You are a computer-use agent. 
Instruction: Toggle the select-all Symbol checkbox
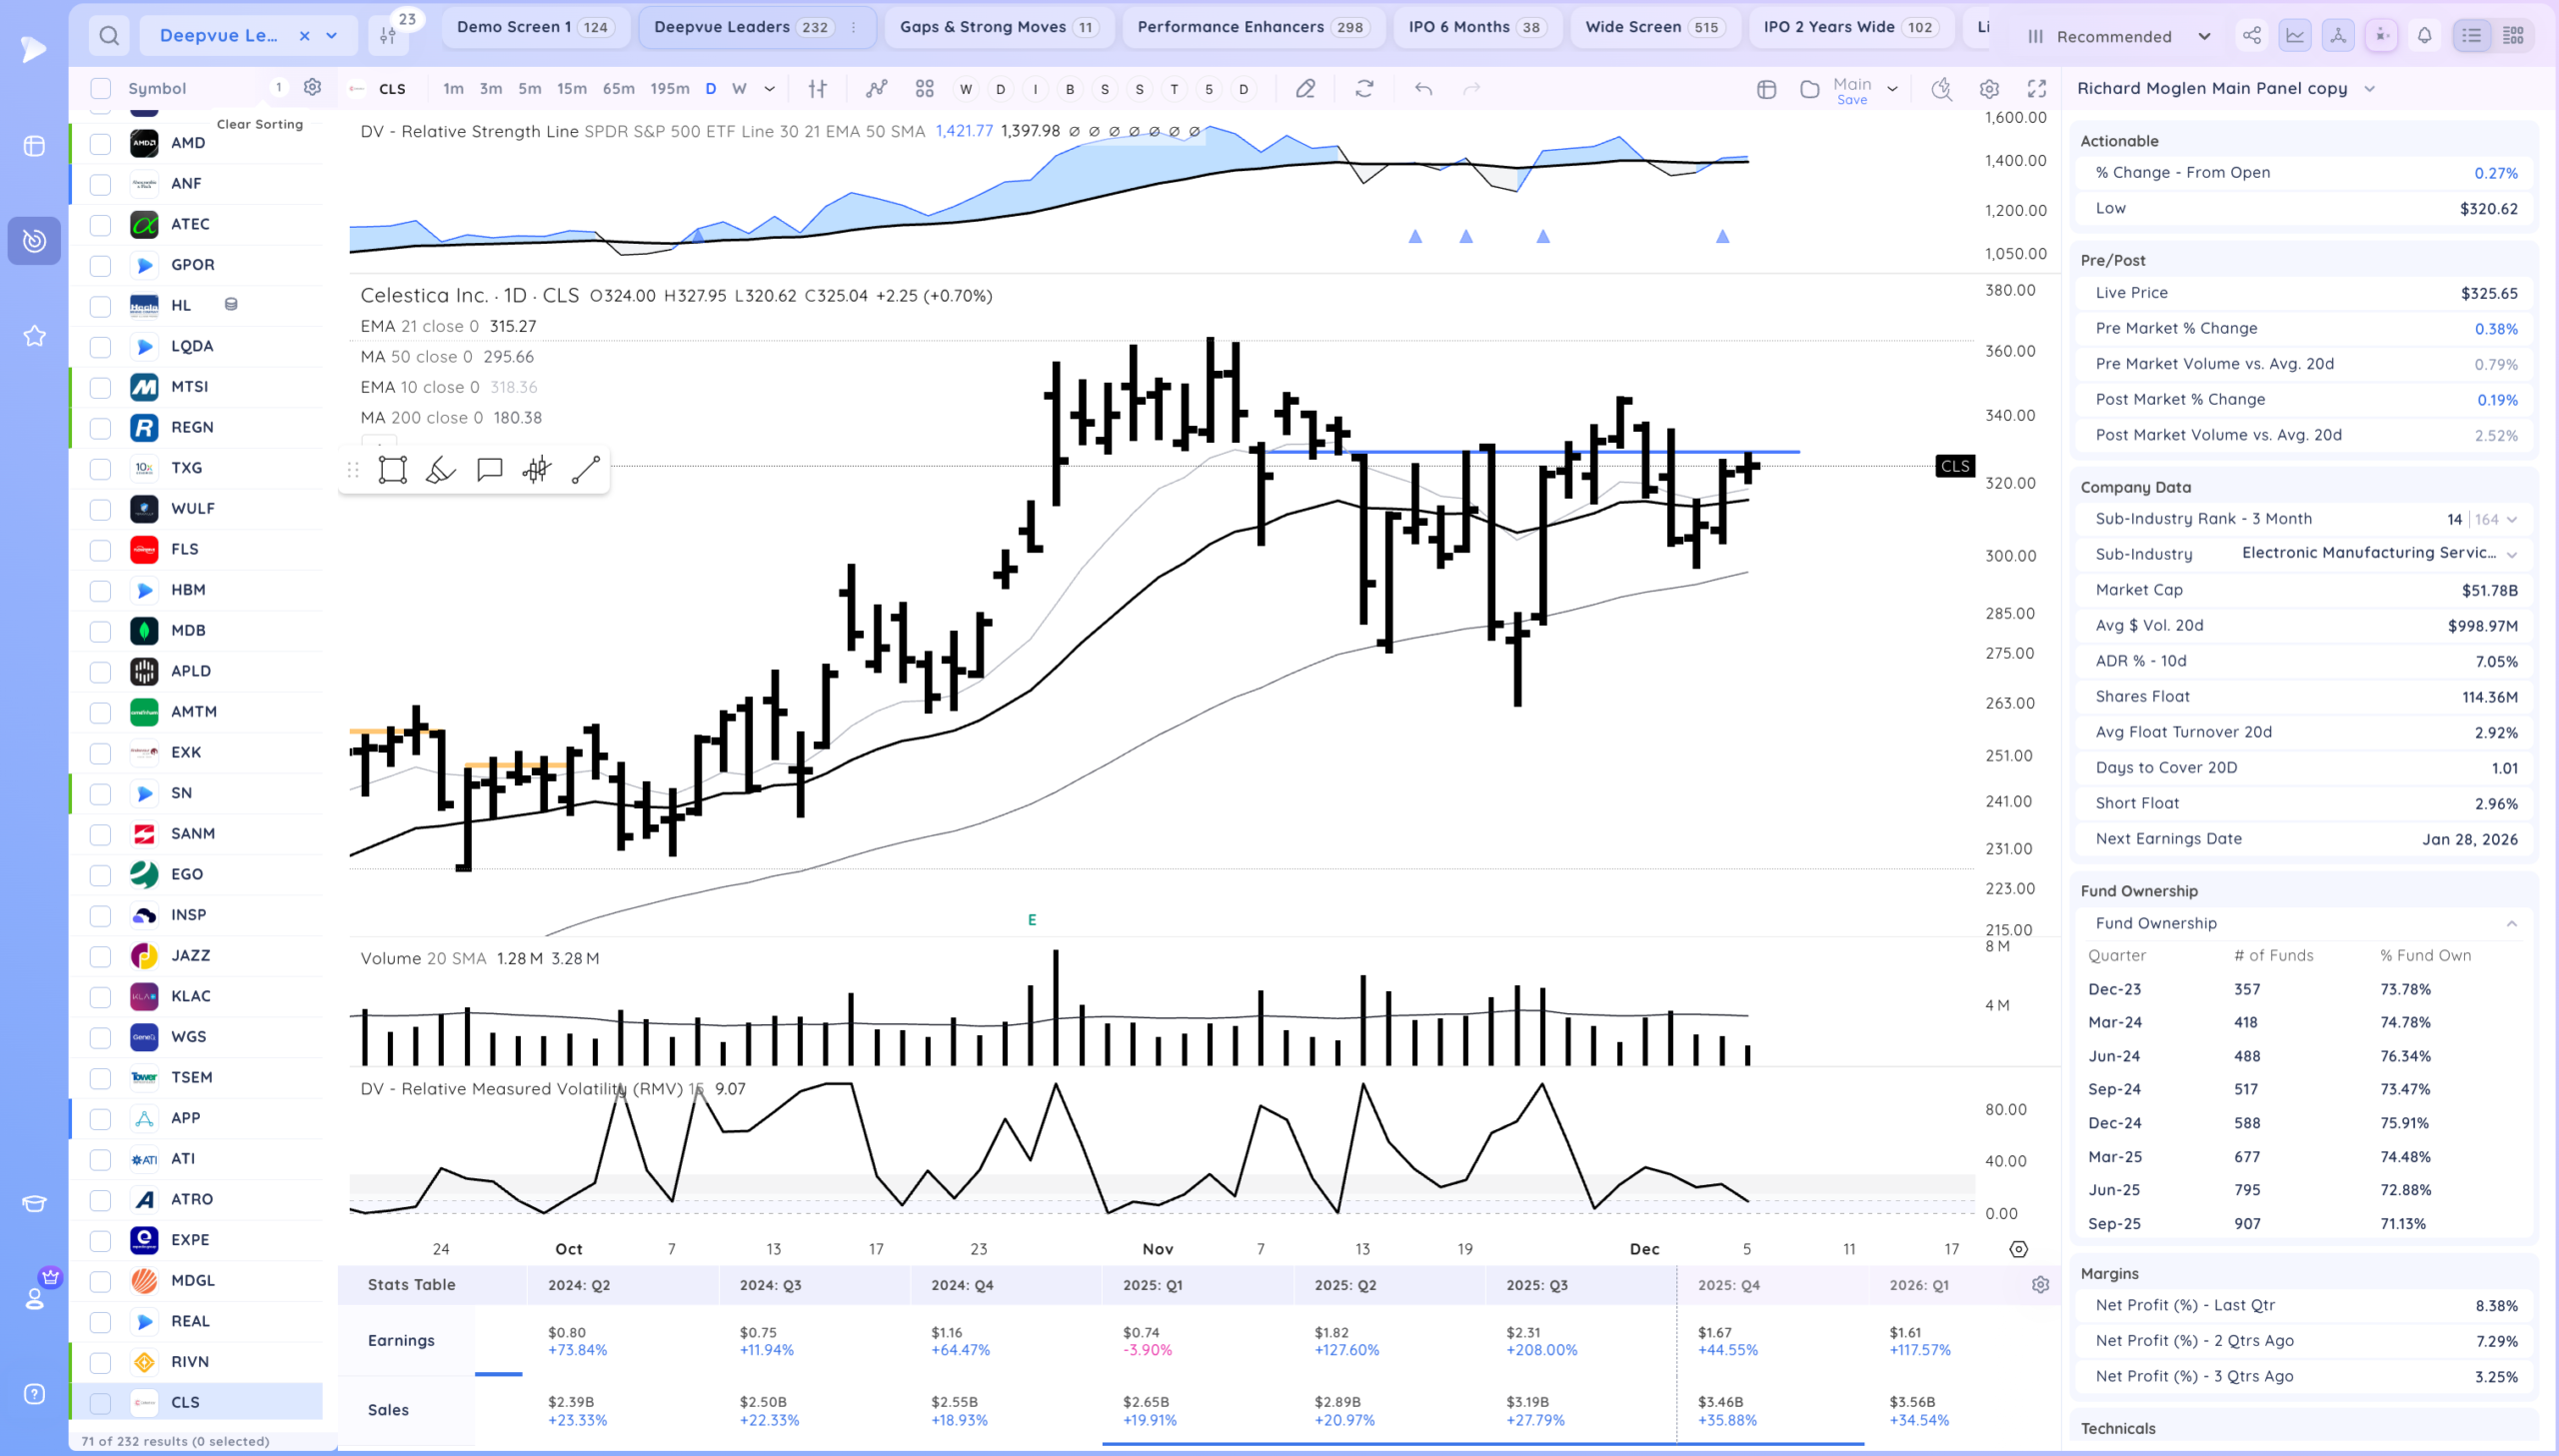tap(100, 88)
